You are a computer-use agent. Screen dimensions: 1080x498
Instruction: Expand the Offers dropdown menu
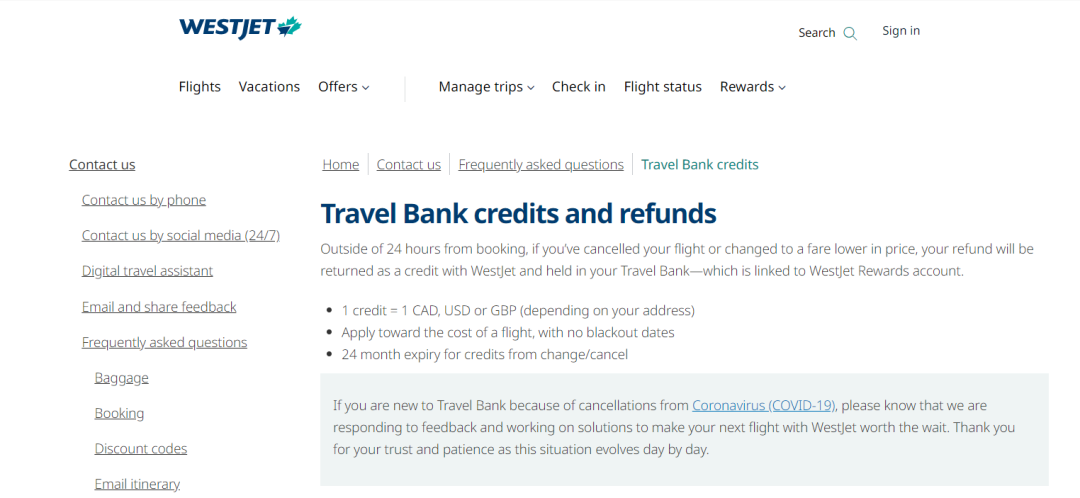click(x=344, y=87)
